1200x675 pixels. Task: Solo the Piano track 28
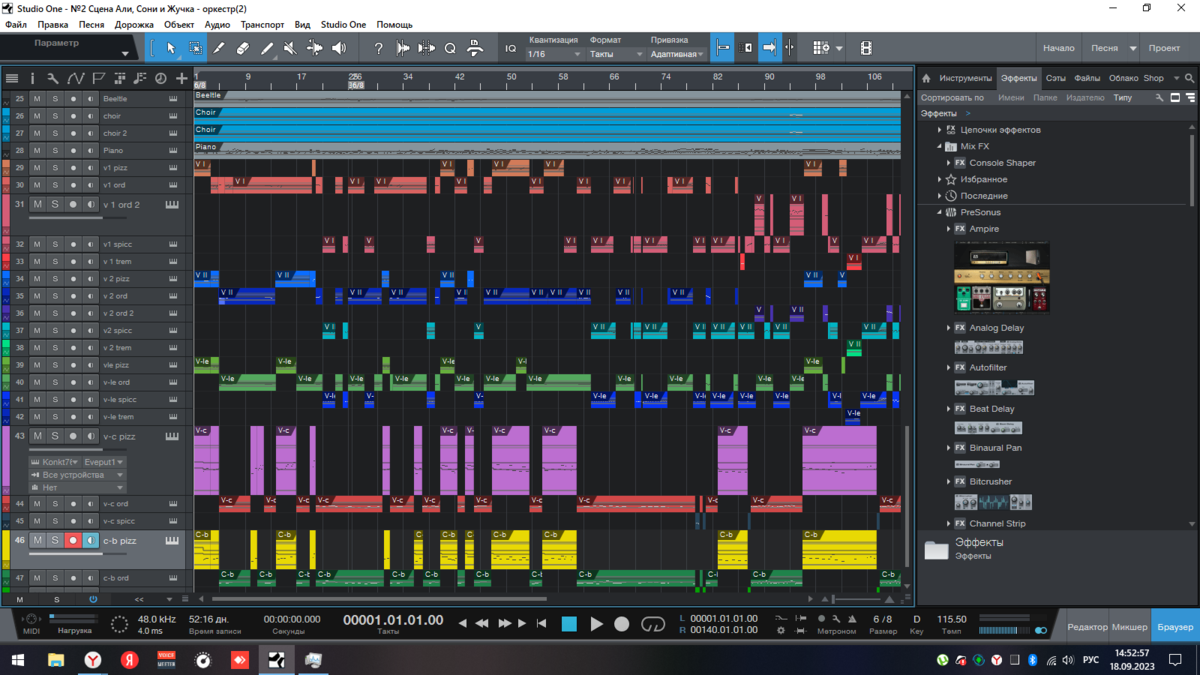tap(55, 151)
